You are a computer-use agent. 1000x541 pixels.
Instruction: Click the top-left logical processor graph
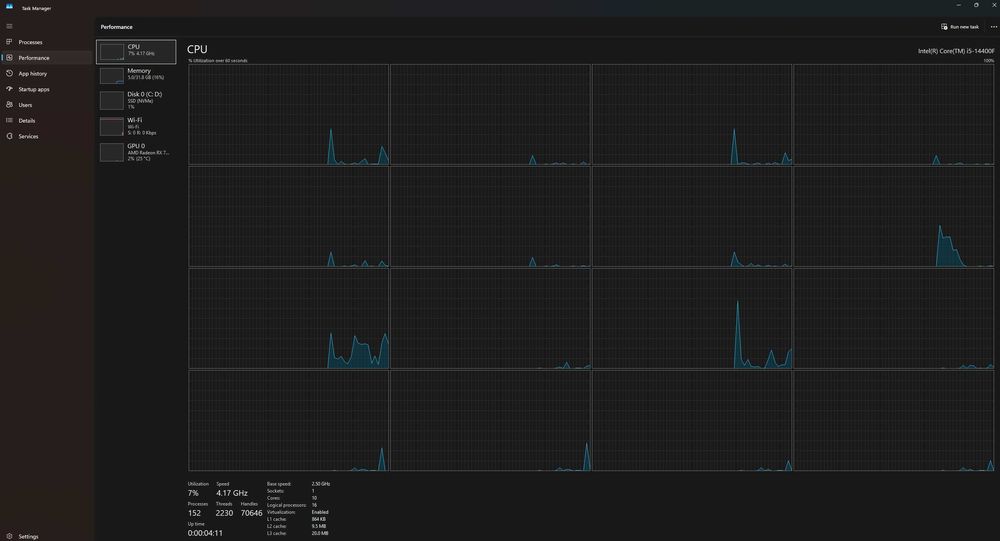pyautogui.click(x=288, y=115)
